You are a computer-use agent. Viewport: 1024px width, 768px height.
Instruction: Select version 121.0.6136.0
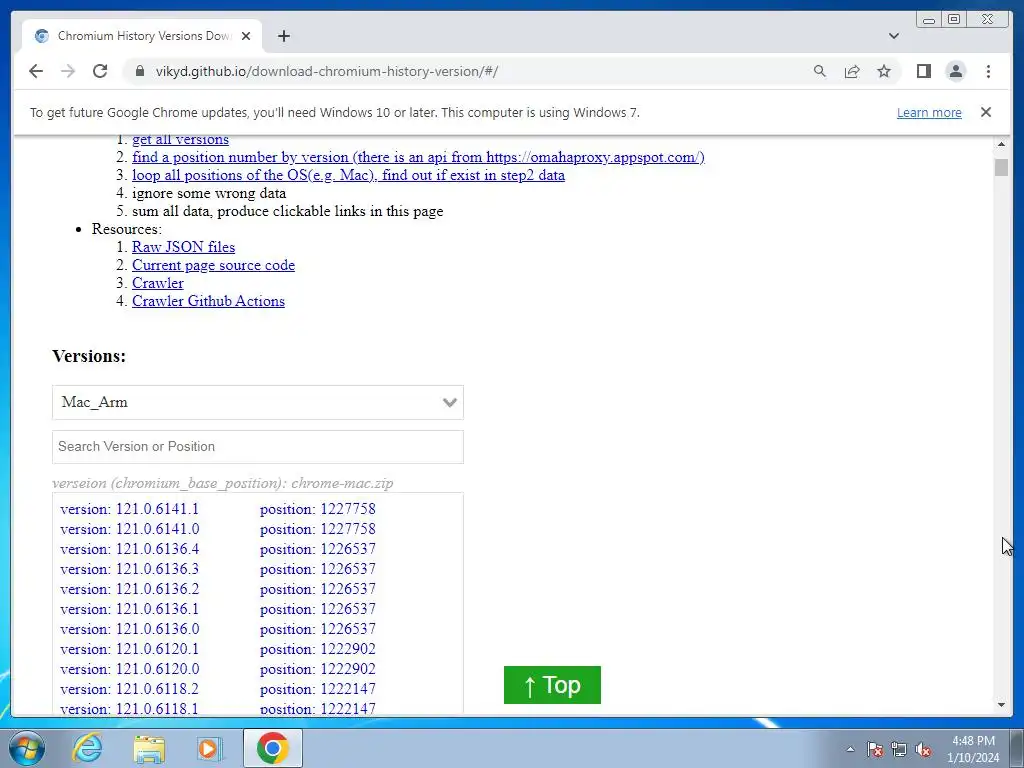click(129, 629)
